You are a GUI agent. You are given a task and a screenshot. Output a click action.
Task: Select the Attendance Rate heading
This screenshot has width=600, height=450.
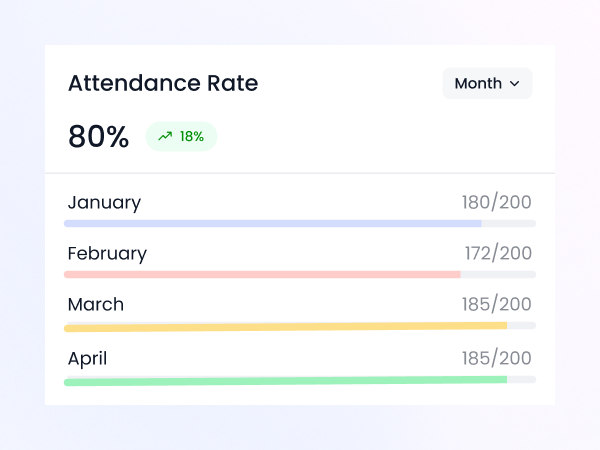[162, 84]
